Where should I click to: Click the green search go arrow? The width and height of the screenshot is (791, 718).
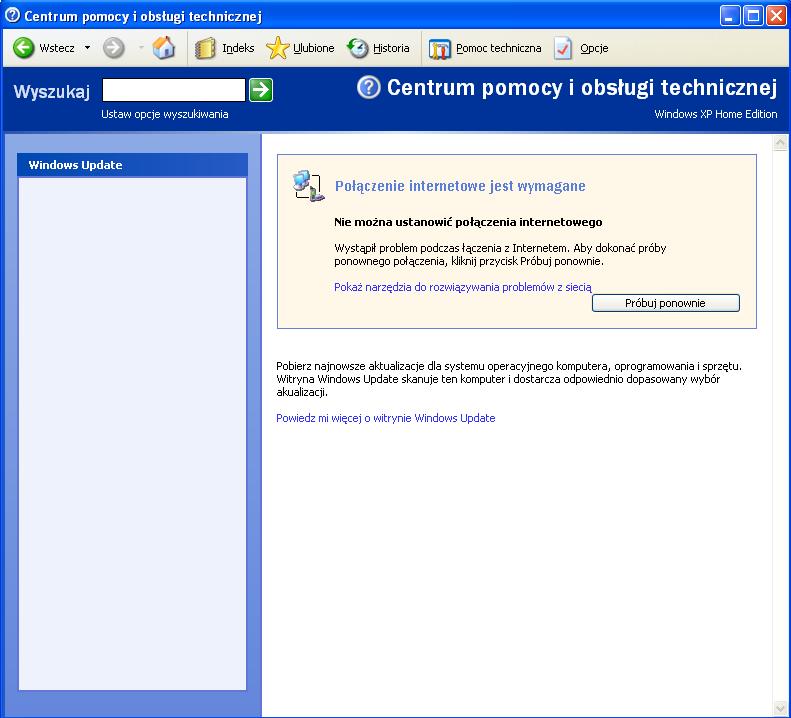(261, 90)
